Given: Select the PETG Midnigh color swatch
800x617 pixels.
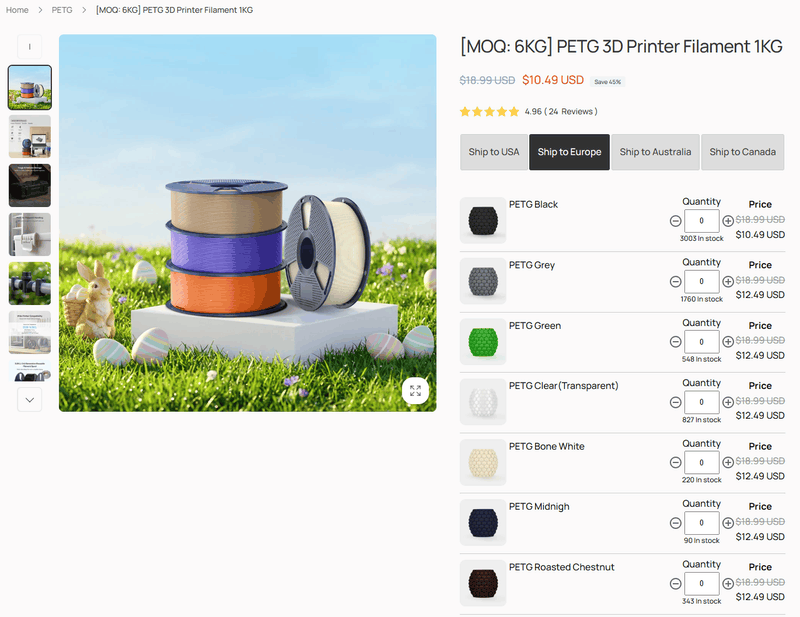Looking at the screenshot, I should pos(483,523).
